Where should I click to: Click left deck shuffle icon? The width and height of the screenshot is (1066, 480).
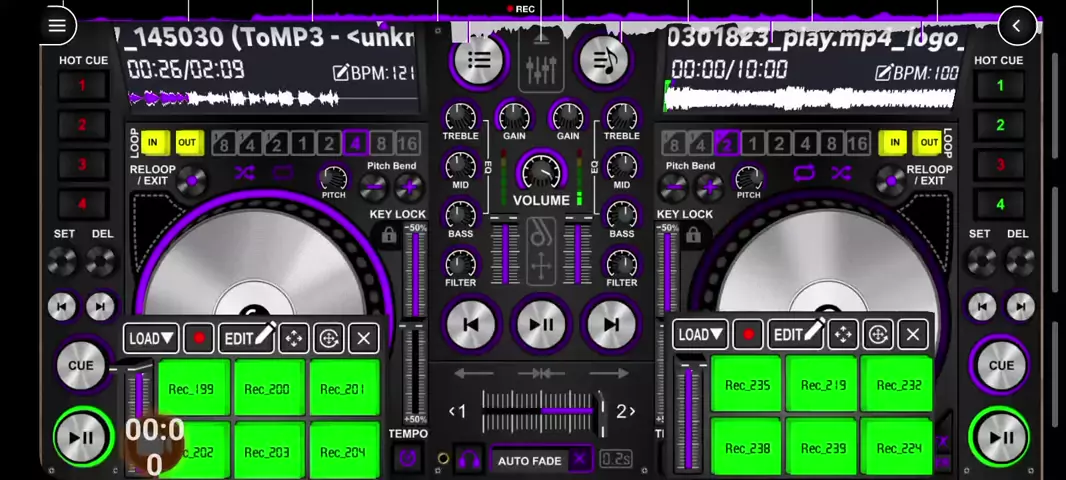click(245, 174)
